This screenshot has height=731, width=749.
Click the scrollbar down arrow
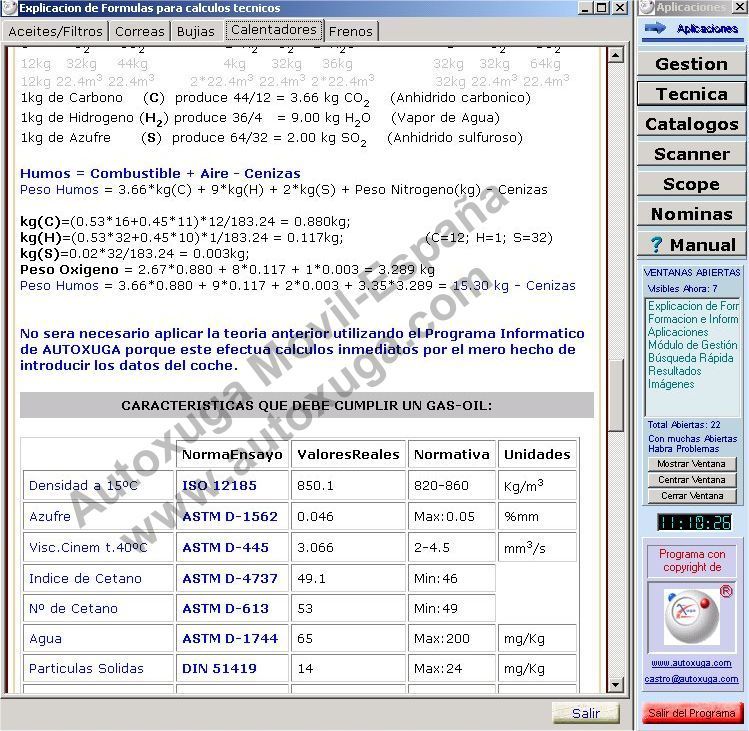click(x=616, y=684)
